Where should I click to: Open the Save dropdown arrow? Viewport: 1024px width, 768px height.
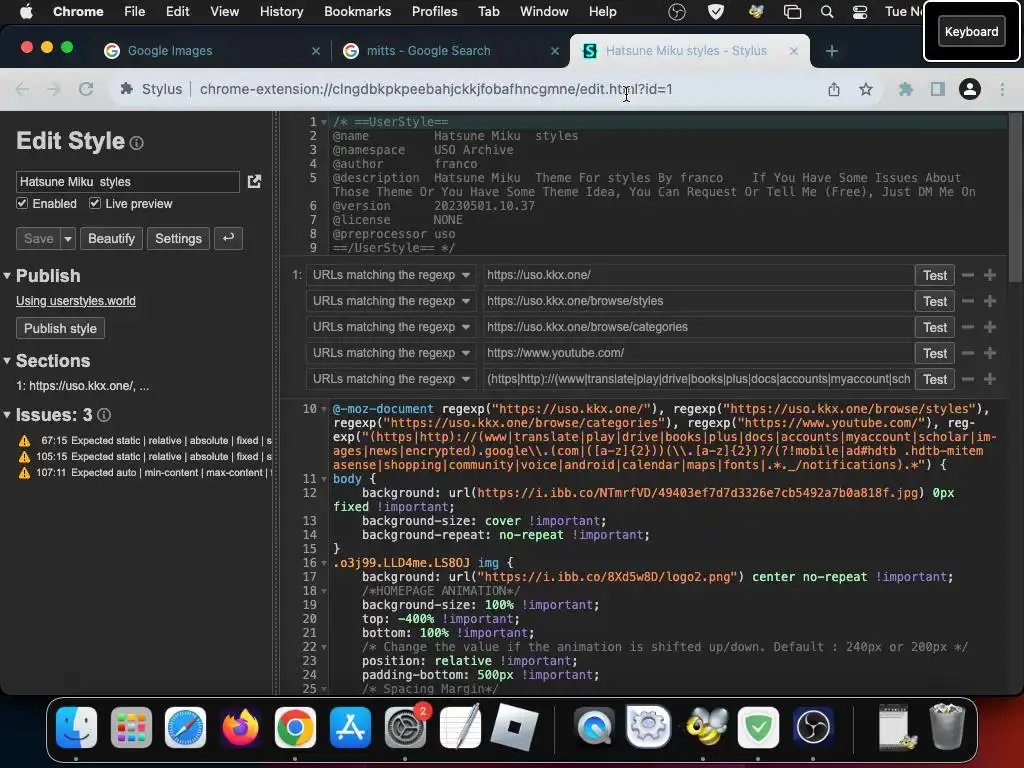pos(68,239)
